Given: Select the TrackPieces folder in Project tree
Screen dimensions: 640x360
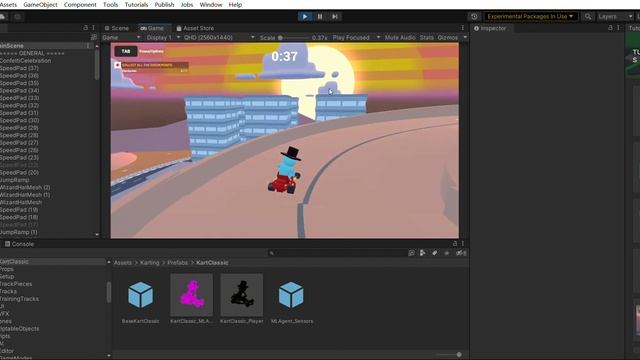Looking at the screenshot, I should [16, 284].
